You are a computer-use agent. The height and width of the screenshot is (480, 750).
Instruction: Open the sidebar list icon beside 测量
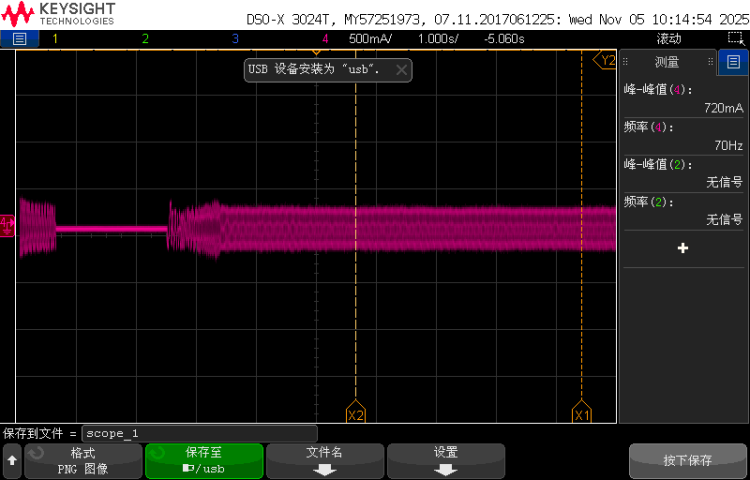(x=733, y=62)
